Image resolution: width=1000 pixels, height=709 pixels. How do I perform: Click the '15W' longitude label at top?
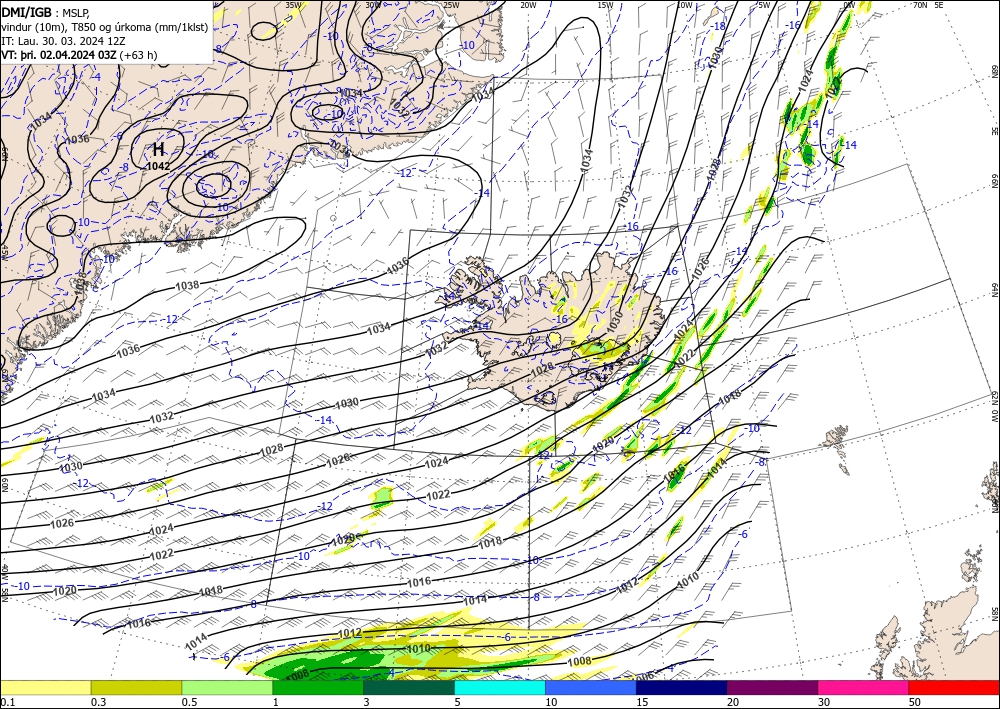coord(606,5)
